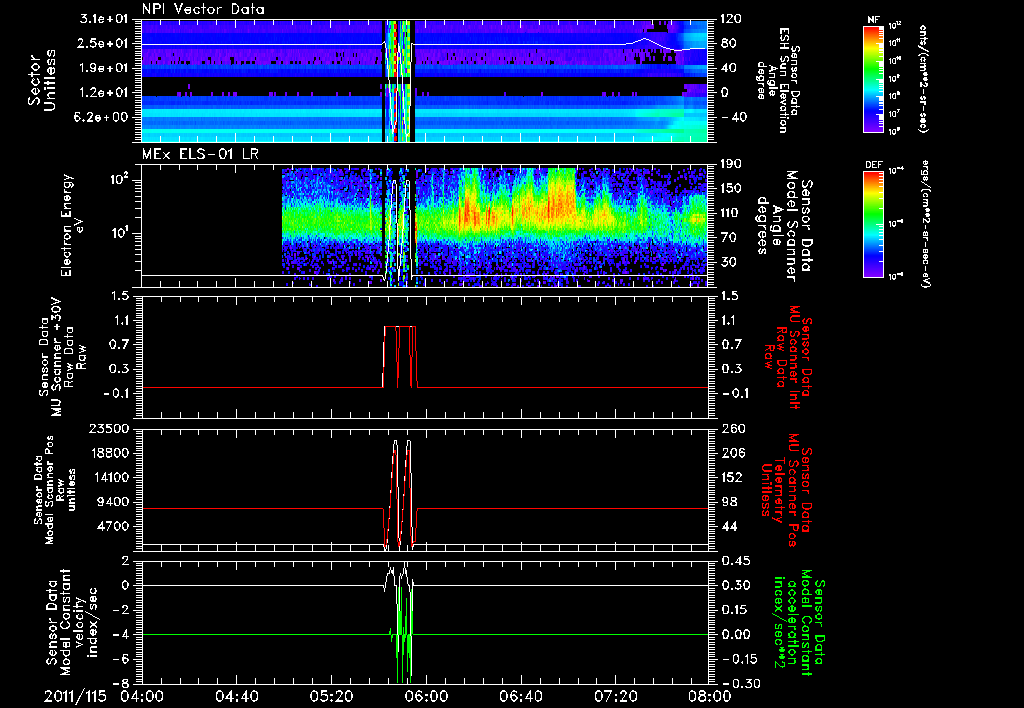Click the "98" telemetry position tick value
The height and width of the screenshot is (708, 1024).
click(729, 502)
